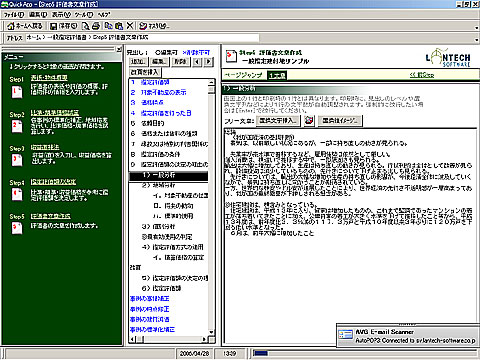Click the LANTECH Software logo
Viewport: 480px width, 360px height.
pos(448,58)
